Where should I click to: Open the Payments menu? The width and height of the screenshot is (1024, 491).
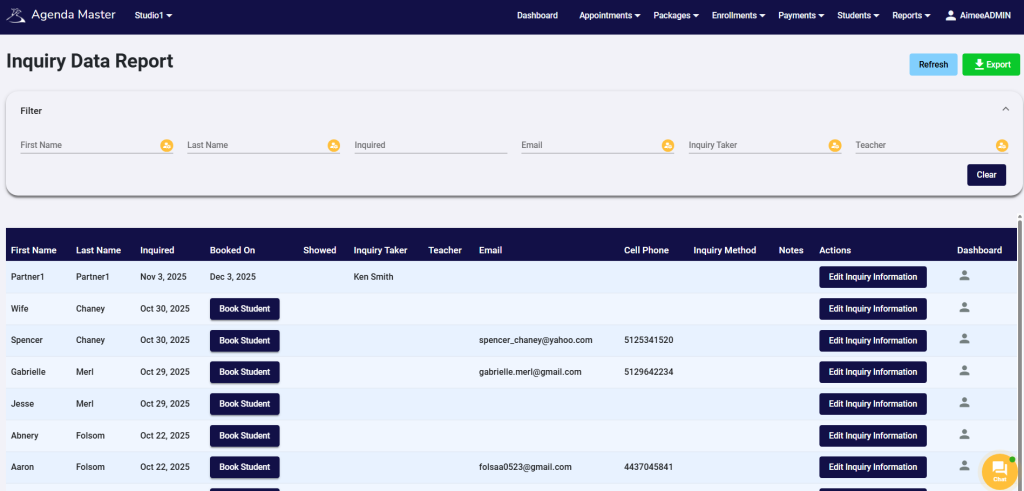tap(801, 16)
